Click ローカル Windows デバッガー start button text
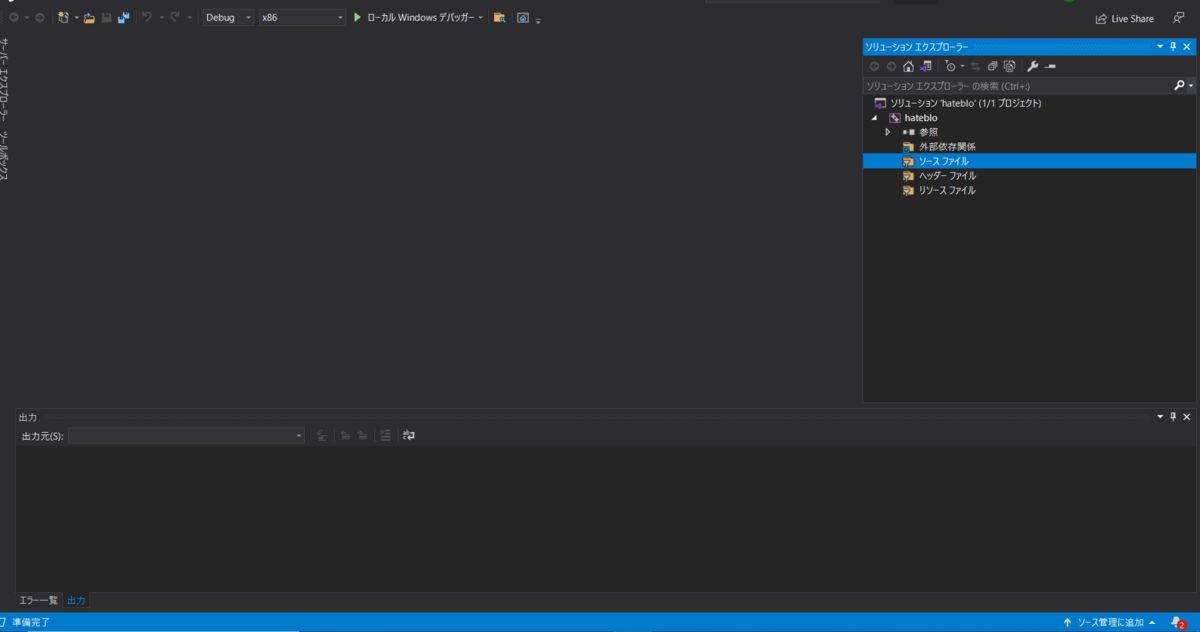This screenshot has width=1200, height=632. tap(420, 18)
